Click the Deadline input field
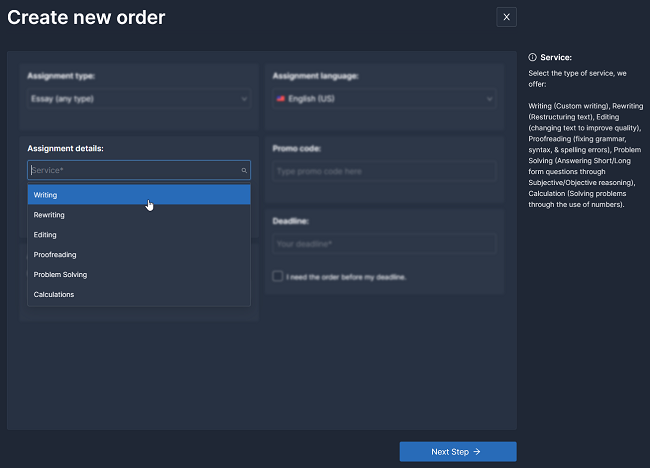Screen dimensions: 650x468 [x=384, y=243]
